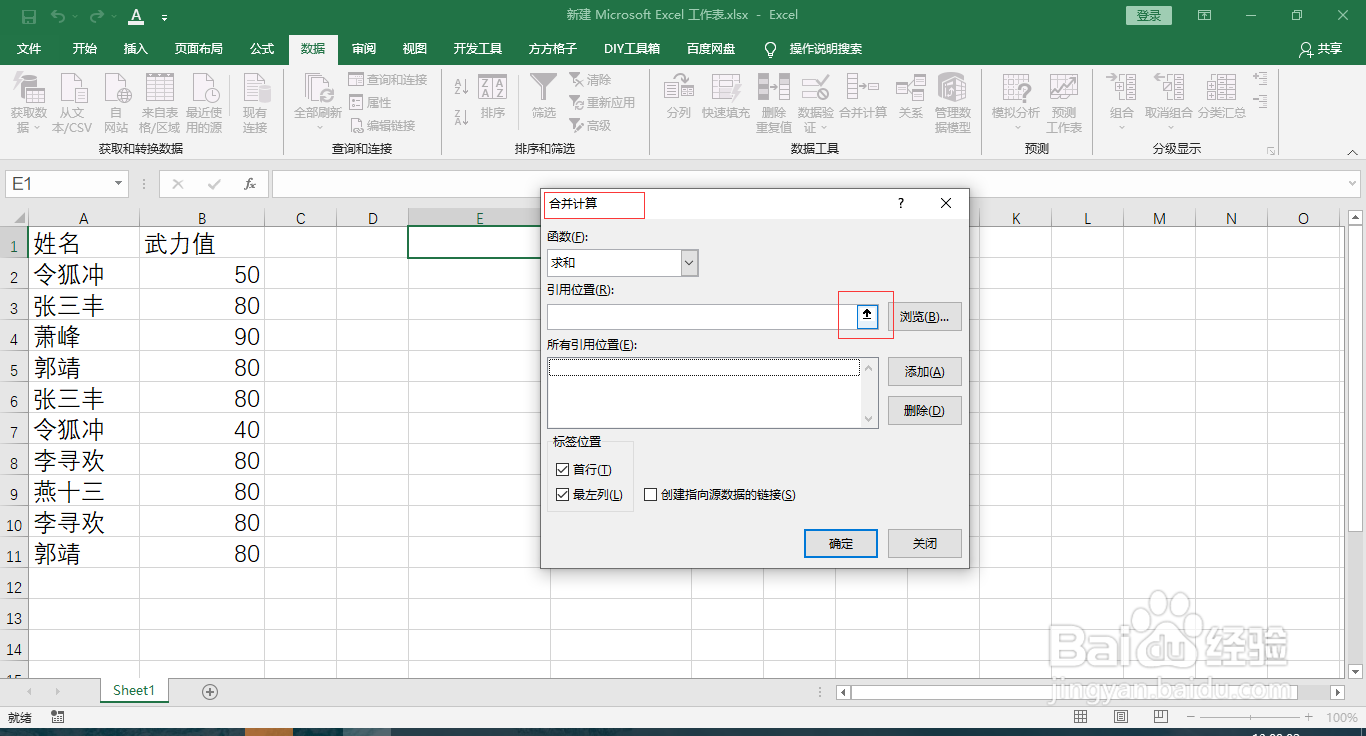1366x736 pixels.
Task: Enable 创建指向源数据的链接 checkbox
Action: [x=651, y=494]
